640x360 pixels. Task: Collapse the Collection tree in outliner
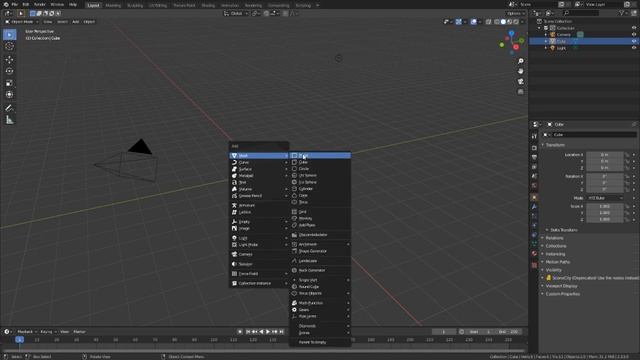539,28
